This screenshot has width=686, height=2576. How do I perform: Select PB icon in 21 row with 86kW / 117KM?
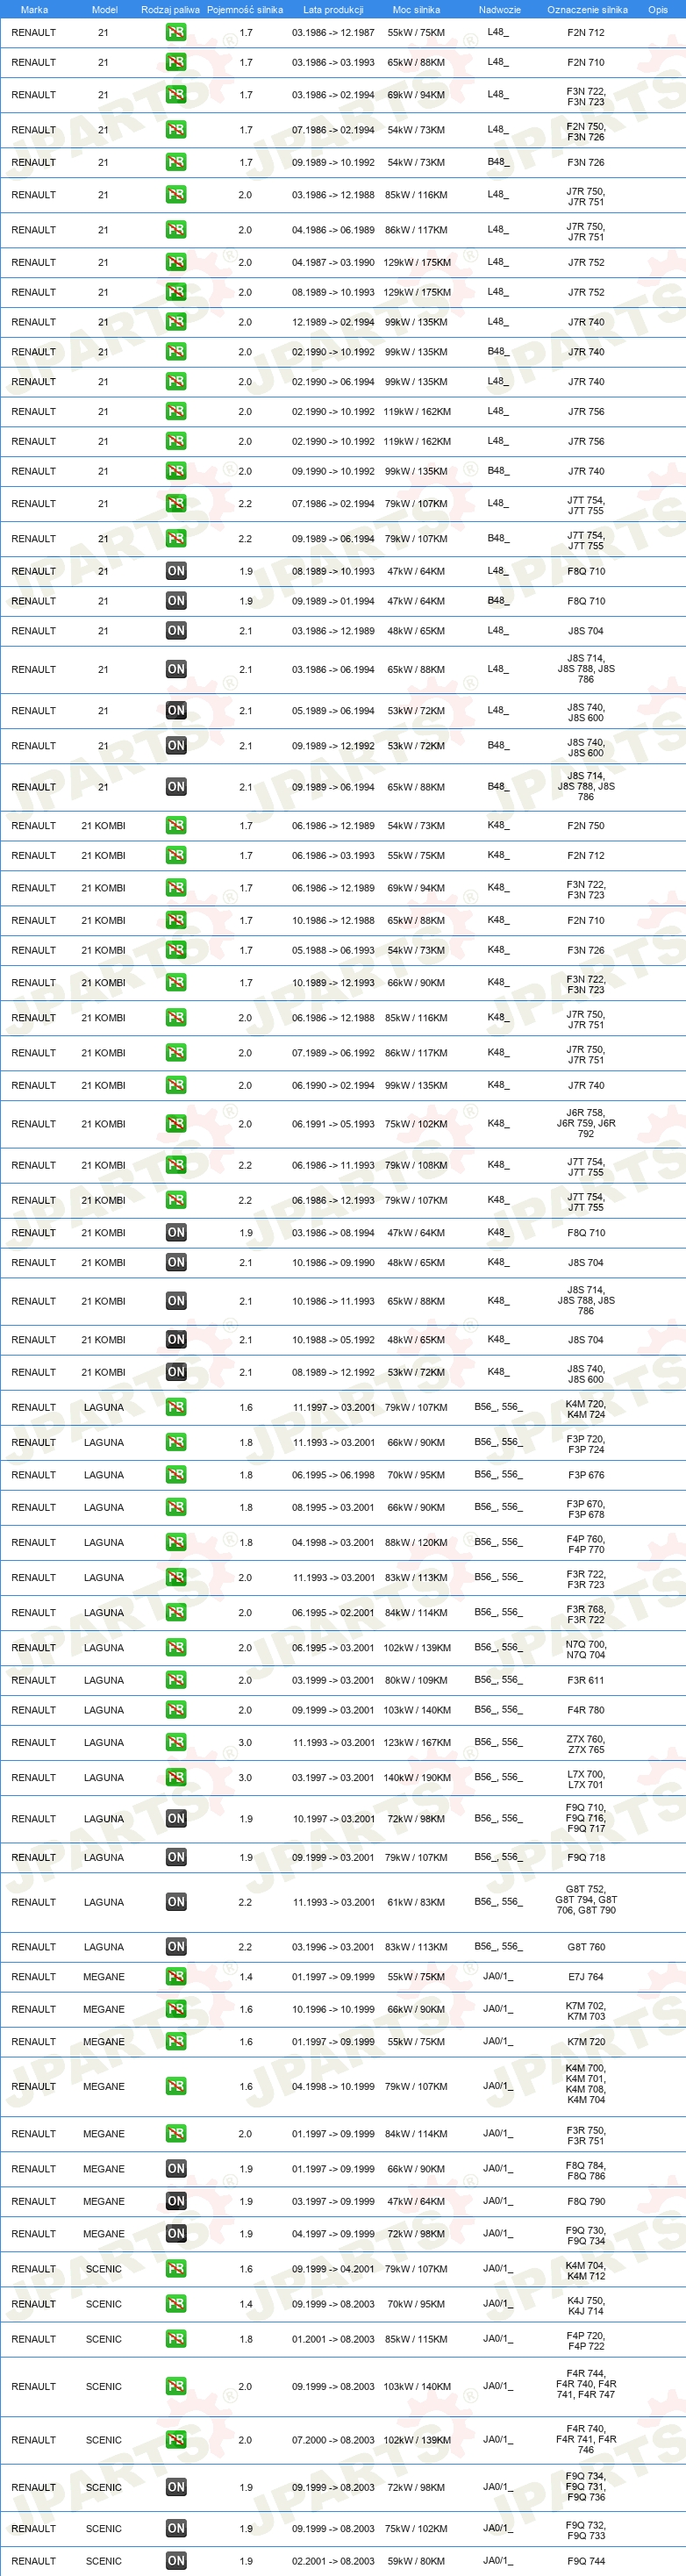[x=176, y=230]
